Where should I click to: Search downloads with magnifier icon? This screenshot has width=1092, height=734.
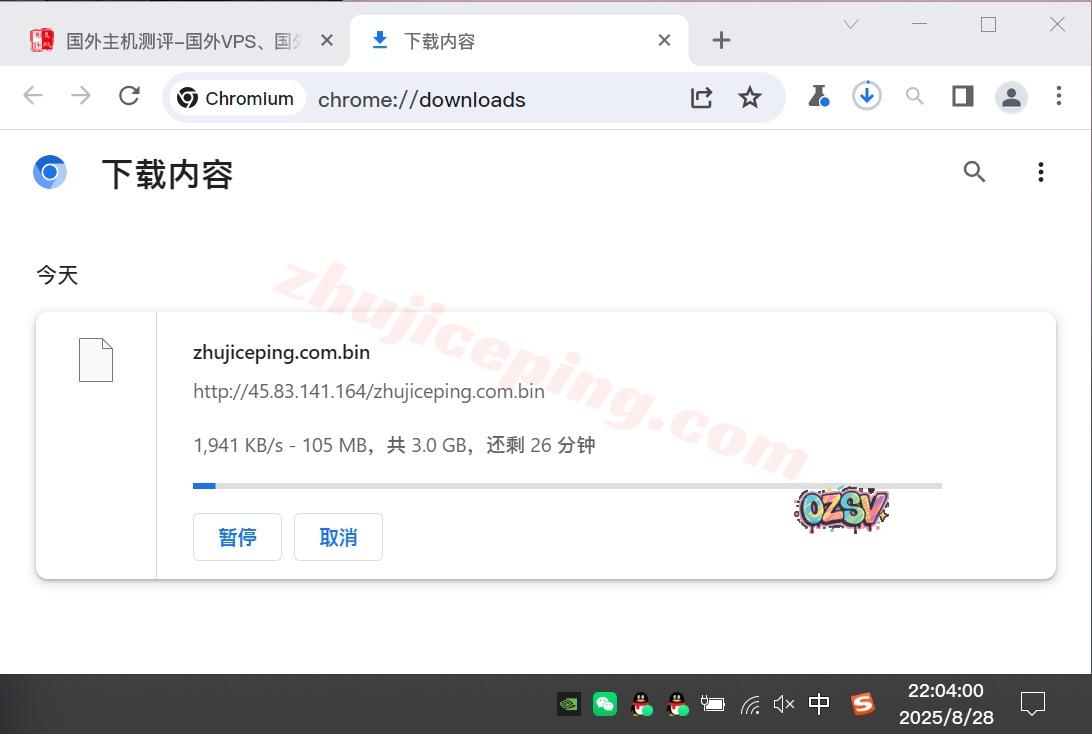click(974, 172)
